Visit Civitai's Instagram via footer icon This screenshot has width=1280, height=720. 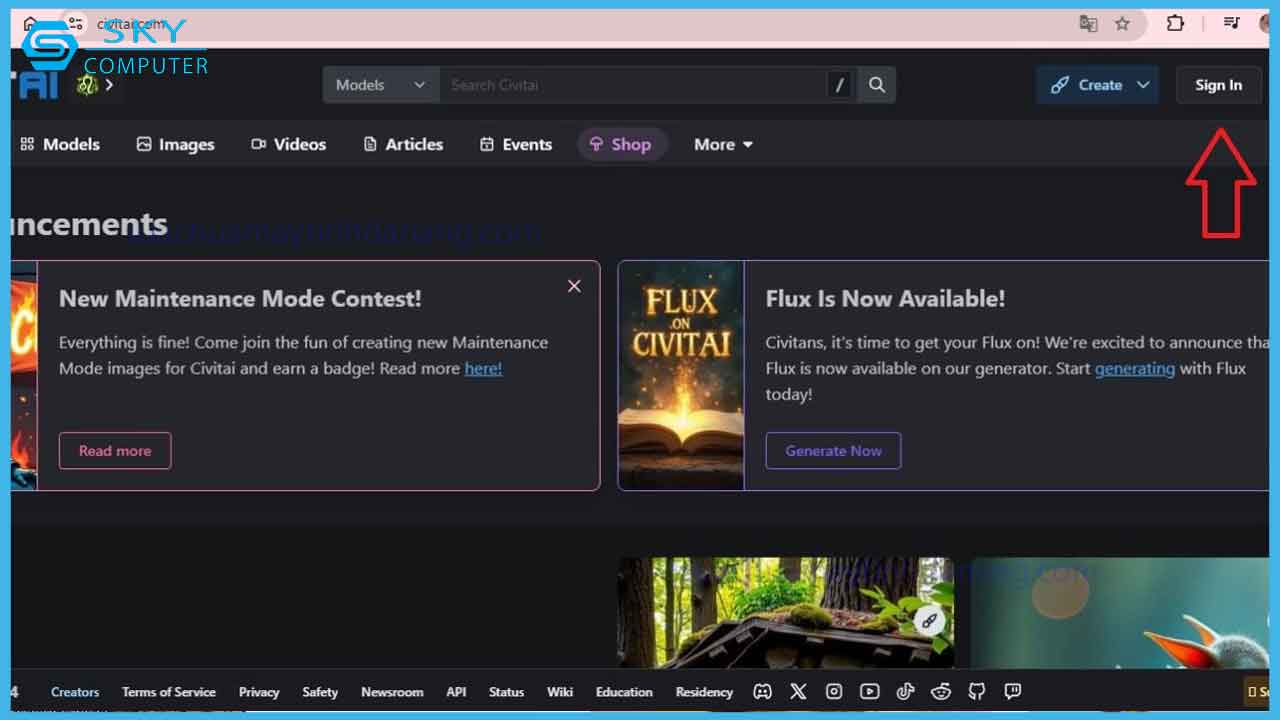[x=834, y=692]
